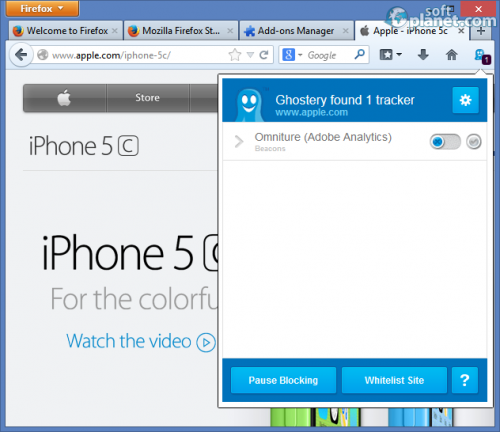Expand the Omniture tracker details chevron
Image resolution: width=500 pixels, height=432 pixels.
click(239, 141)
